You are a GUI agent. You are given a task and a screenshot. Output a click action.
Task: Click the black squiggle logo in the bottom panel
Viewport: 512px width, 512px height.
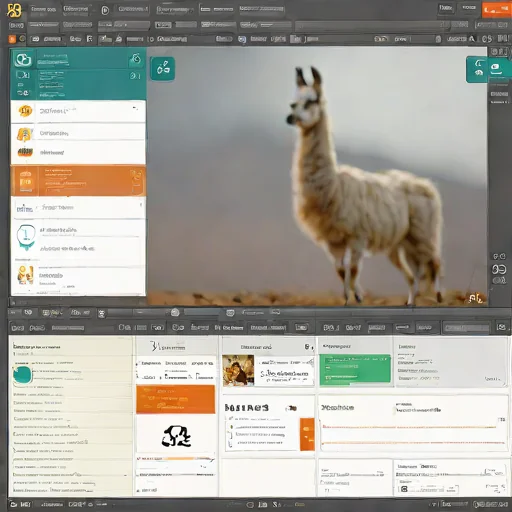coord(176,436)
